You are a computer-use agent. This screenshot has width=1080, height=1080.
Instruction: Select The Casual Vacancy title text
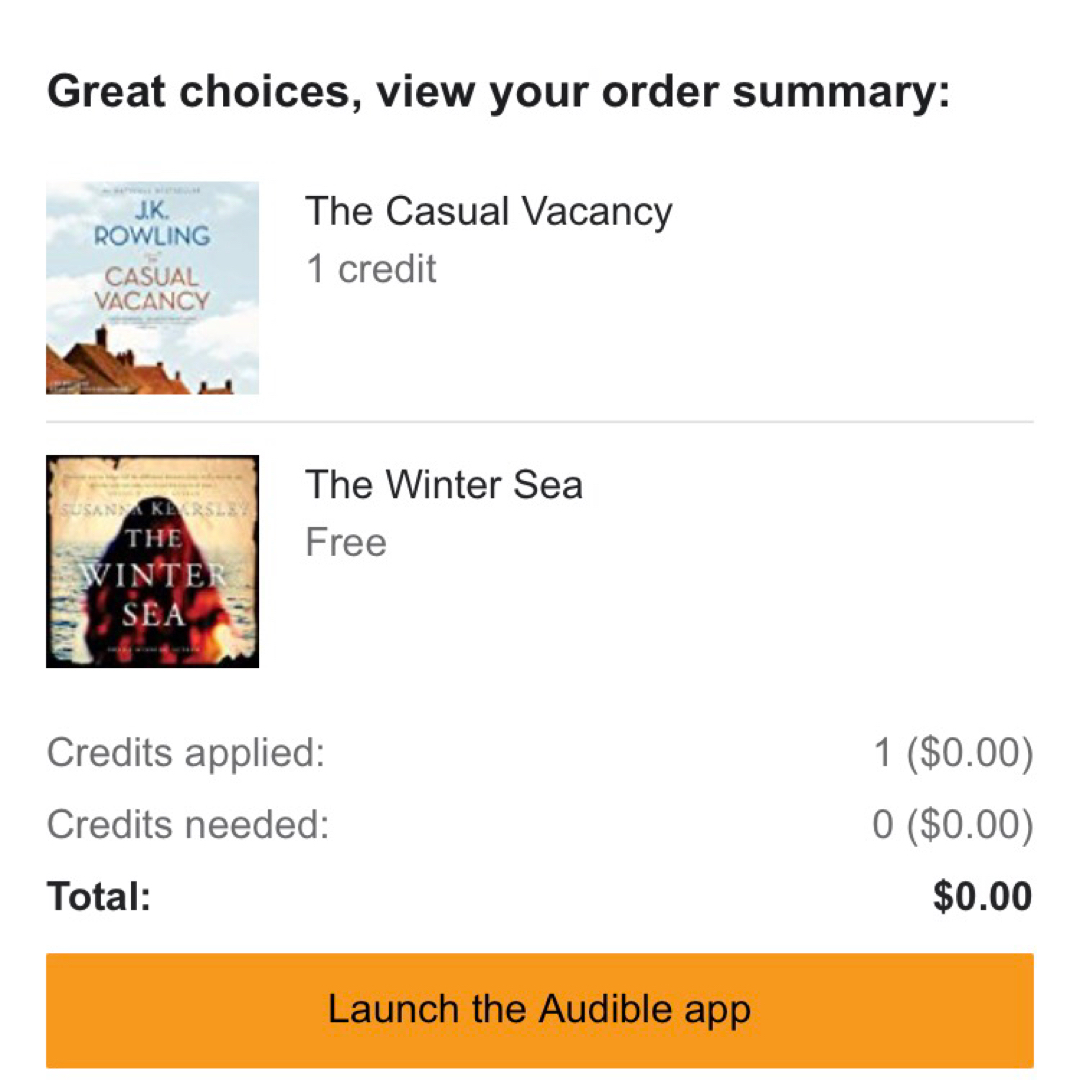tap(488, 212)
